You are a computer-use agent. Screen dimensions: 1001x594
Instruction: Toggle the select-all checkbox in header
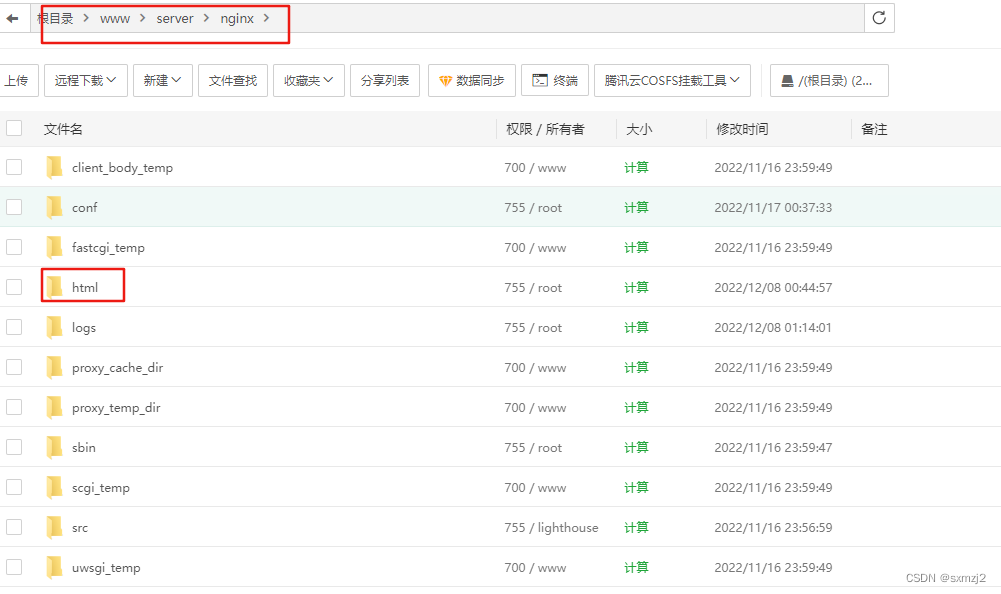14,128
